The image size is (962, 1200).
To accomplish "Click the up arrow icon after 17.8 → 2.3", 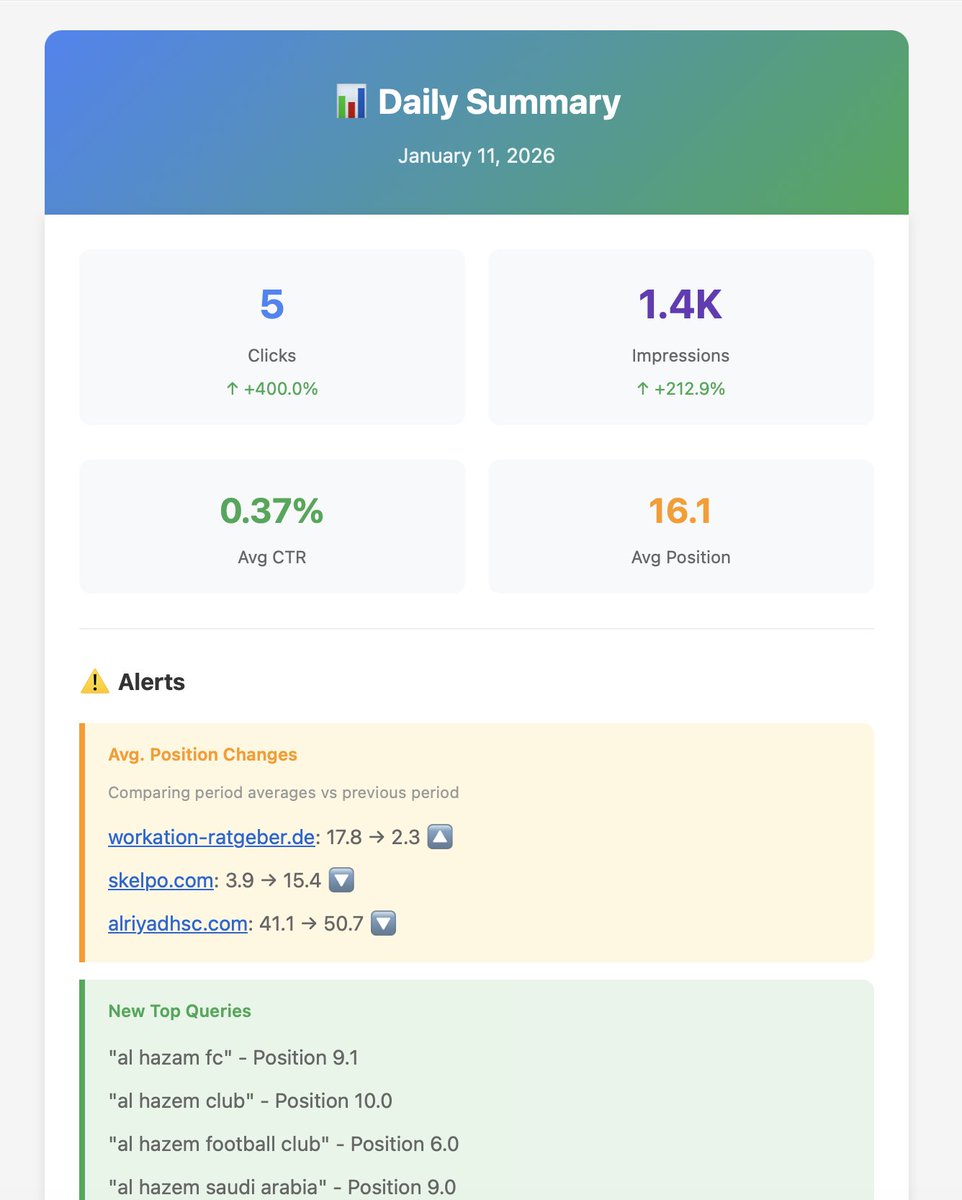I will (440, 837).
